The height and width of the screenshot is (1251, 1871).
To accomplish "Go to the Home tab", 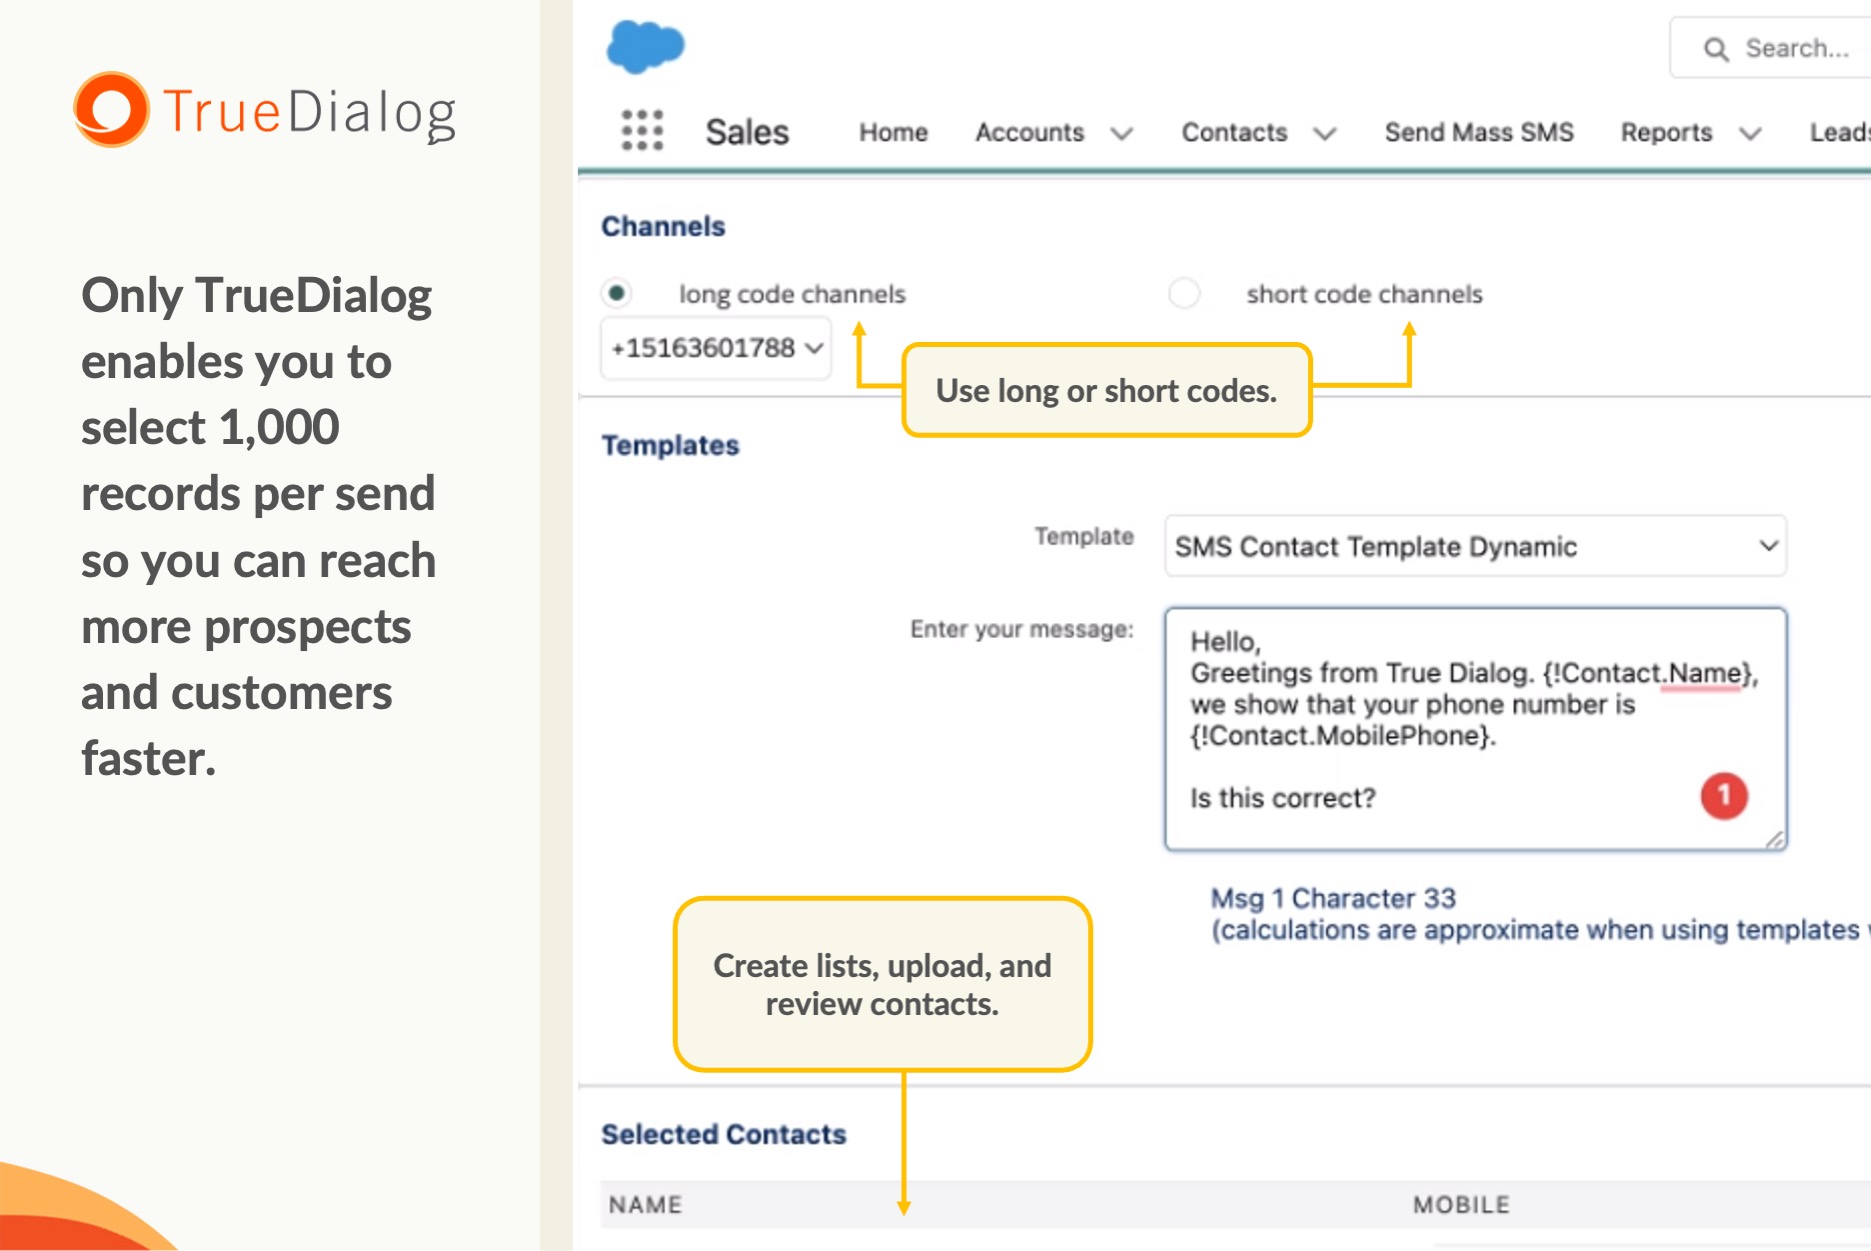I will [x=893, y=132].
